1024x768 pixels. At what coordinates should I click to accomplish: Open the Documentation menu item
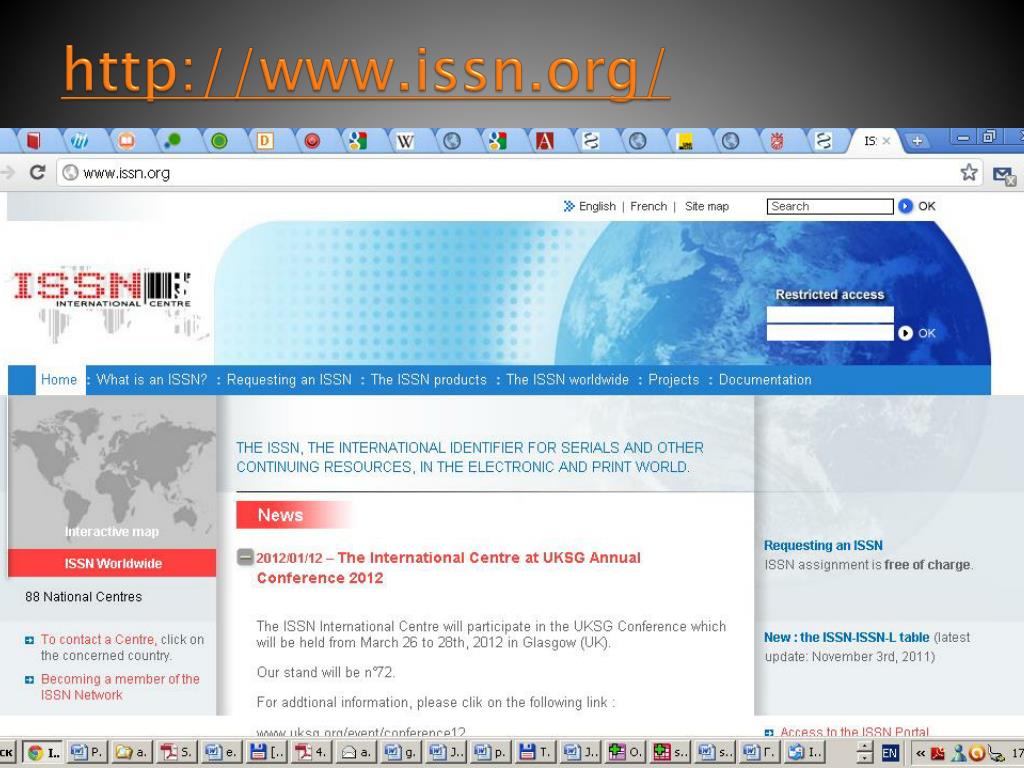tap(765, 379)
